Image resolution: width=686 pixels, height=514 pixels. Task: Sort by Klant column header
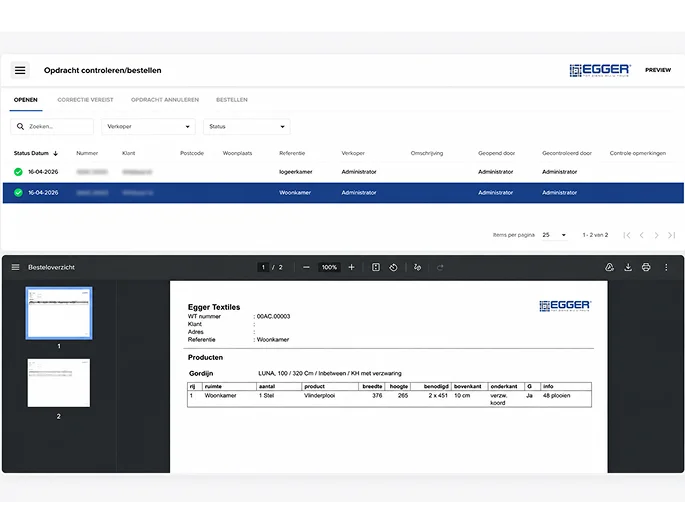tap(129, 154)
